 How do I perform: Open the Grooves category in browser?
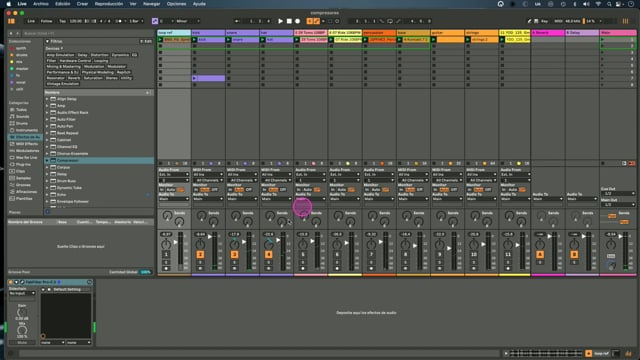coord(20,185)
